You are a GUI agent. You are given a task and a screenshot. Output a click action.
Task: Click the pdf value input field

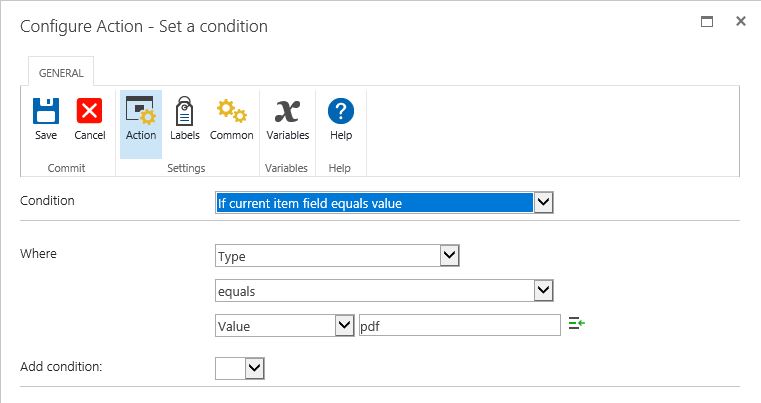coord(460,325)
